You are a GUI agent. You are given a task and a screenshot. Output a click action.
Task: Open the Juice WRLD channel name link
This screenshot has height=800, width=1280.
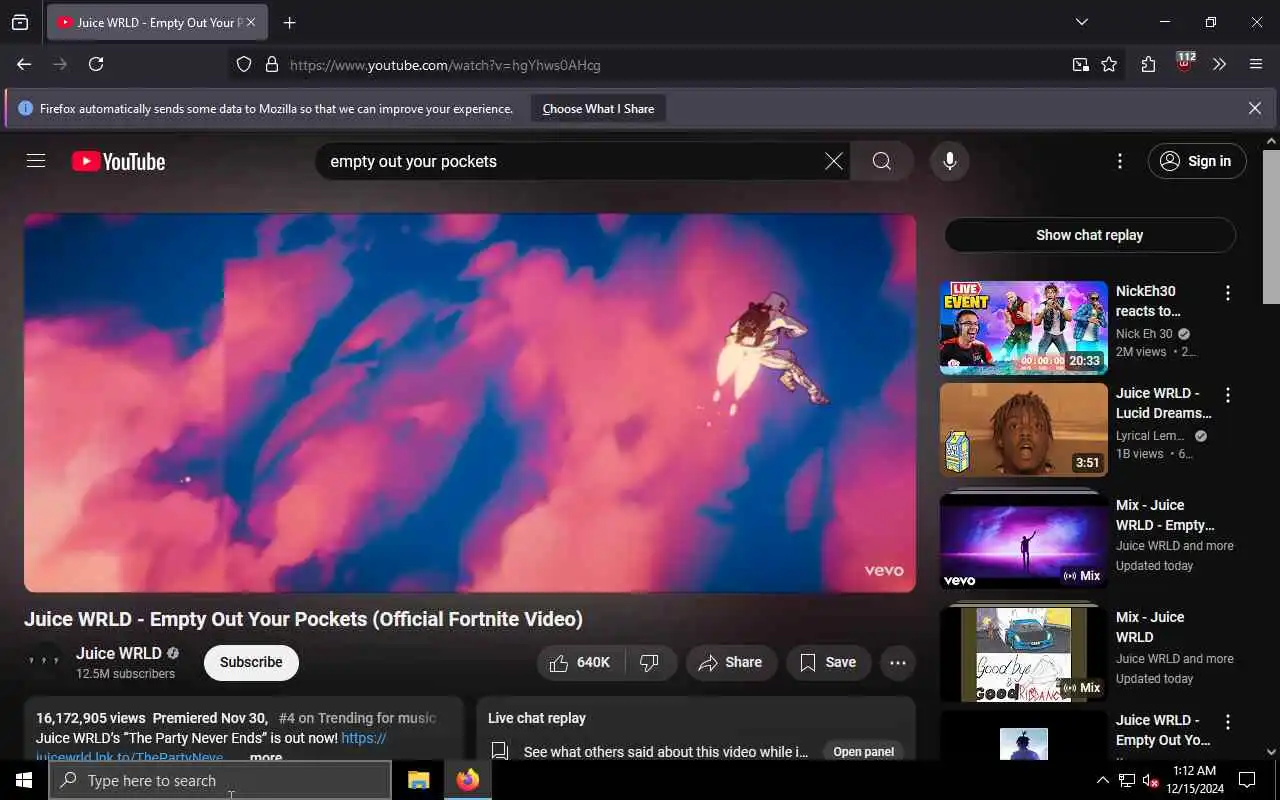pos(118,653)
